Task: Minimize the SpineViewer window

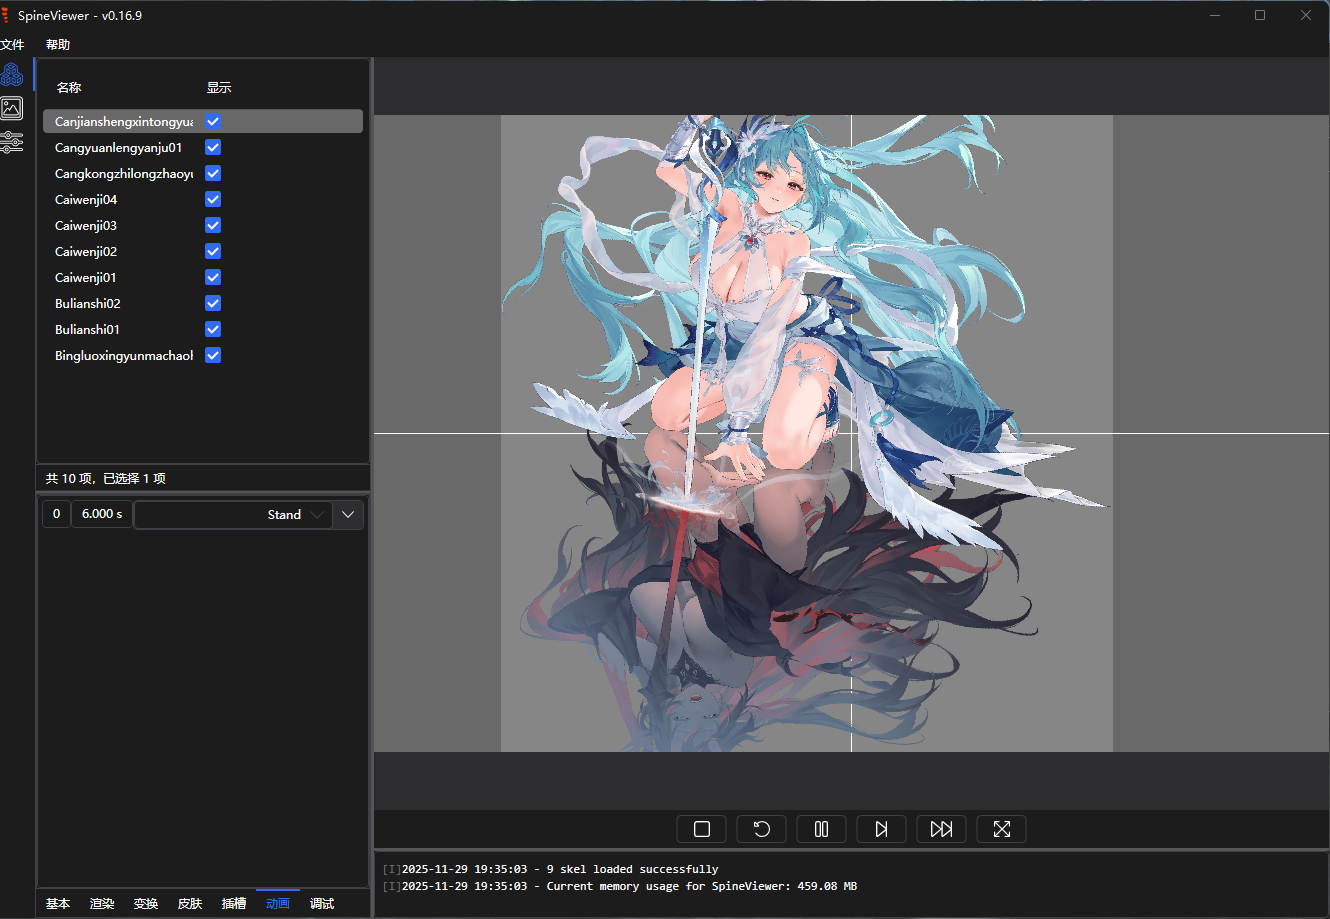Action: coord(1216,15)
